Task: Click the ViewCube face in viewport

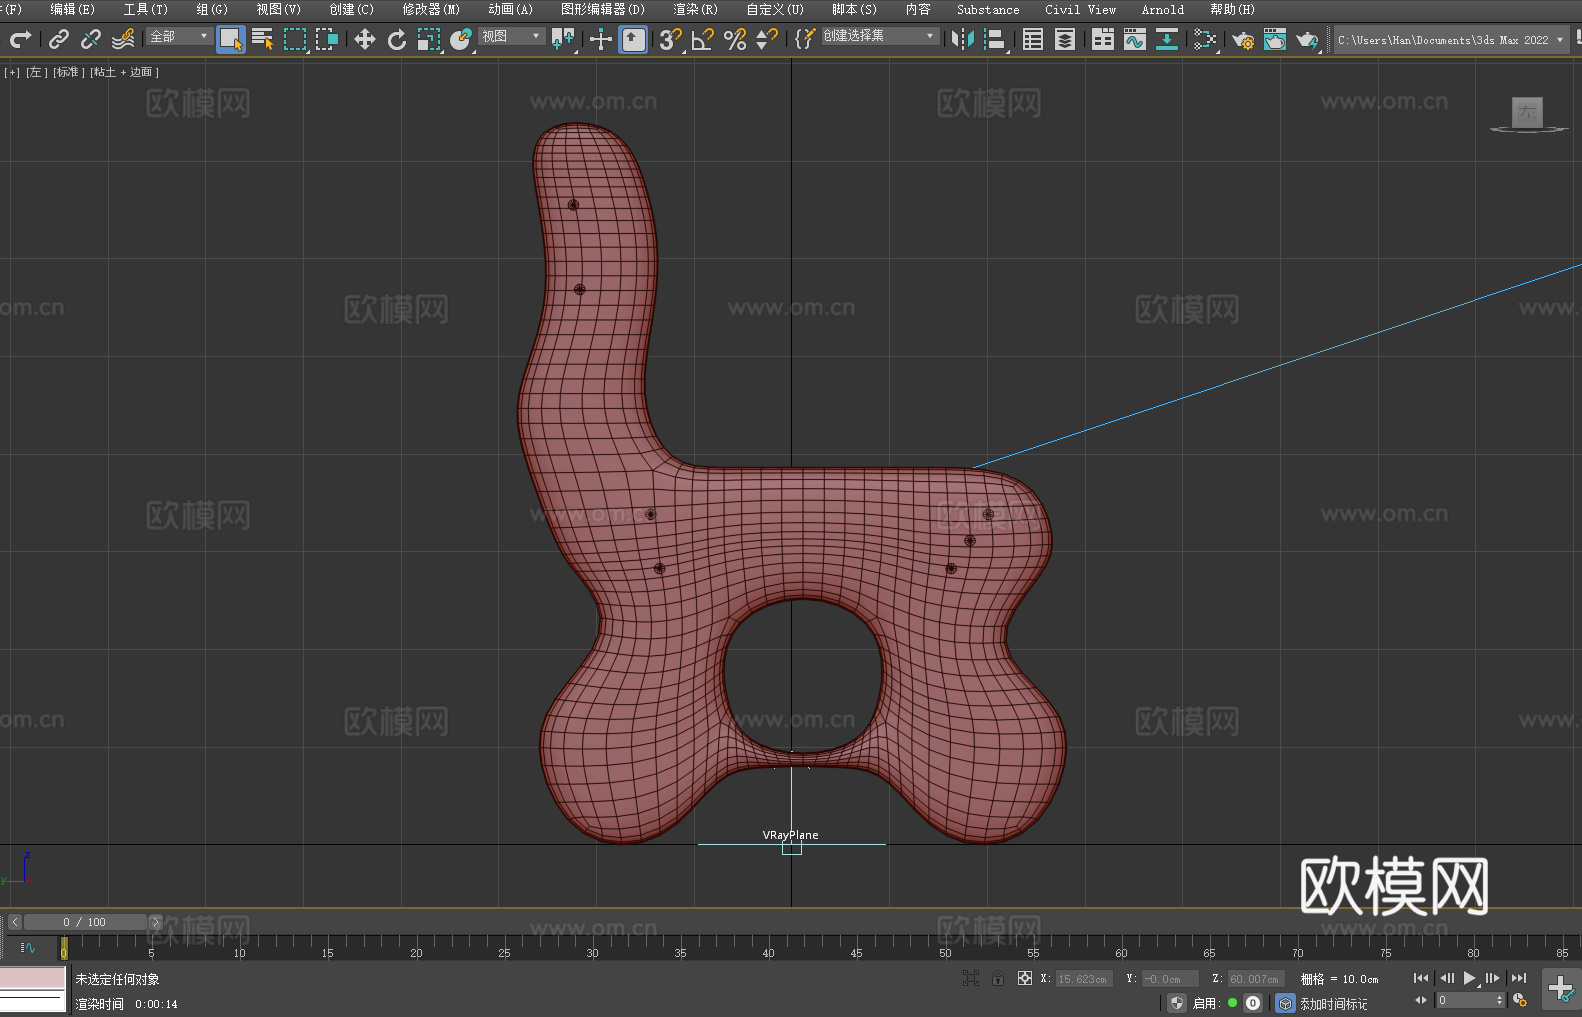Action: click(1527, 112)
